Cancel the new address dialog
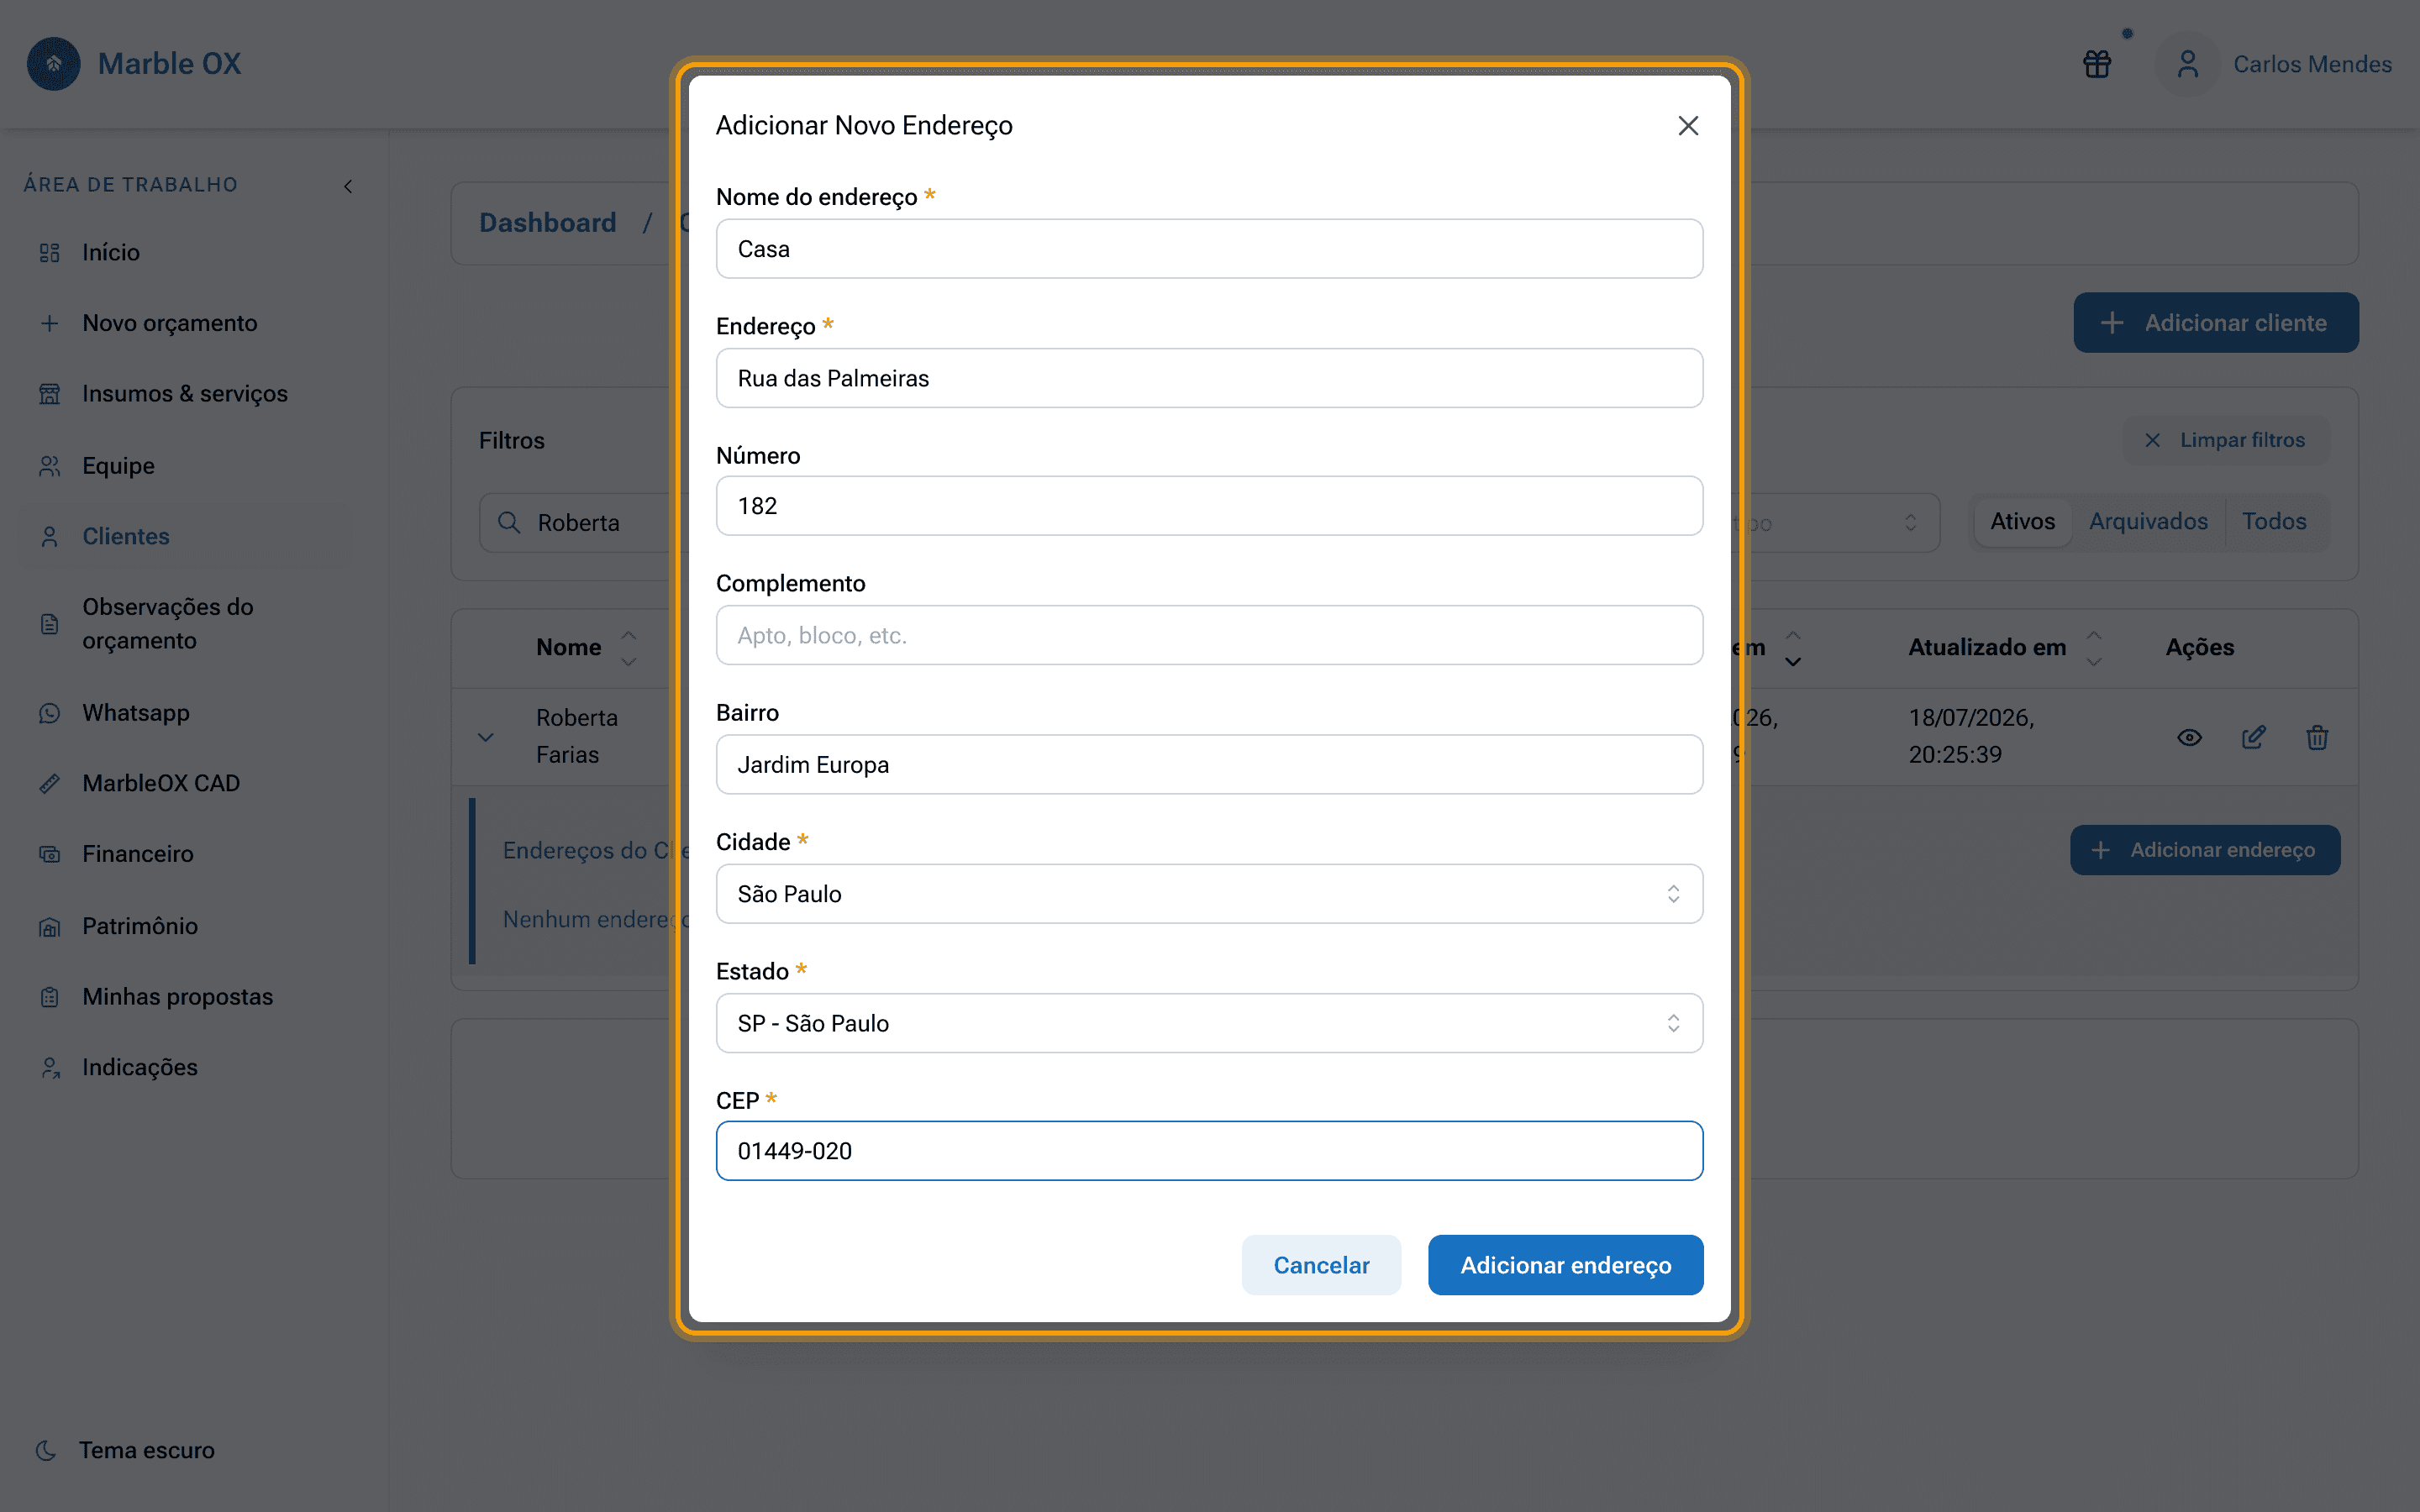2420x1512 pixels. [1321, 1265]
